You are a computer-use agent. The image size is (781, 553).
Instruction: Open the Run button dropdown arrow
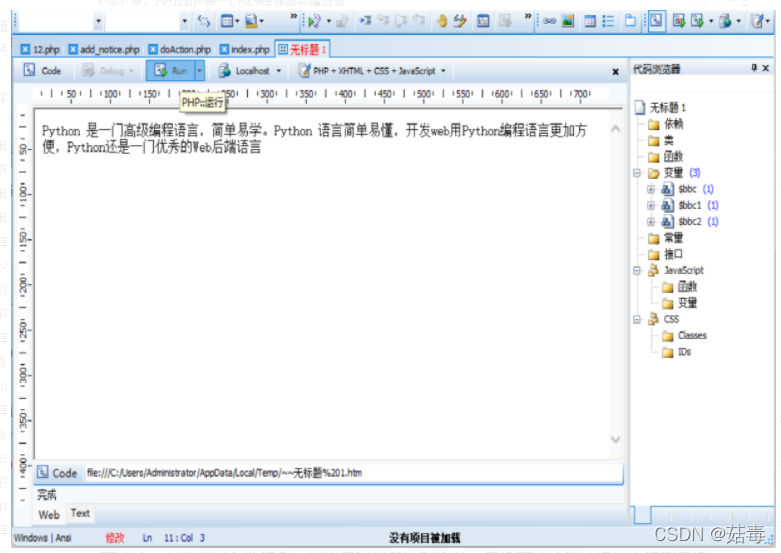point(199,71)
